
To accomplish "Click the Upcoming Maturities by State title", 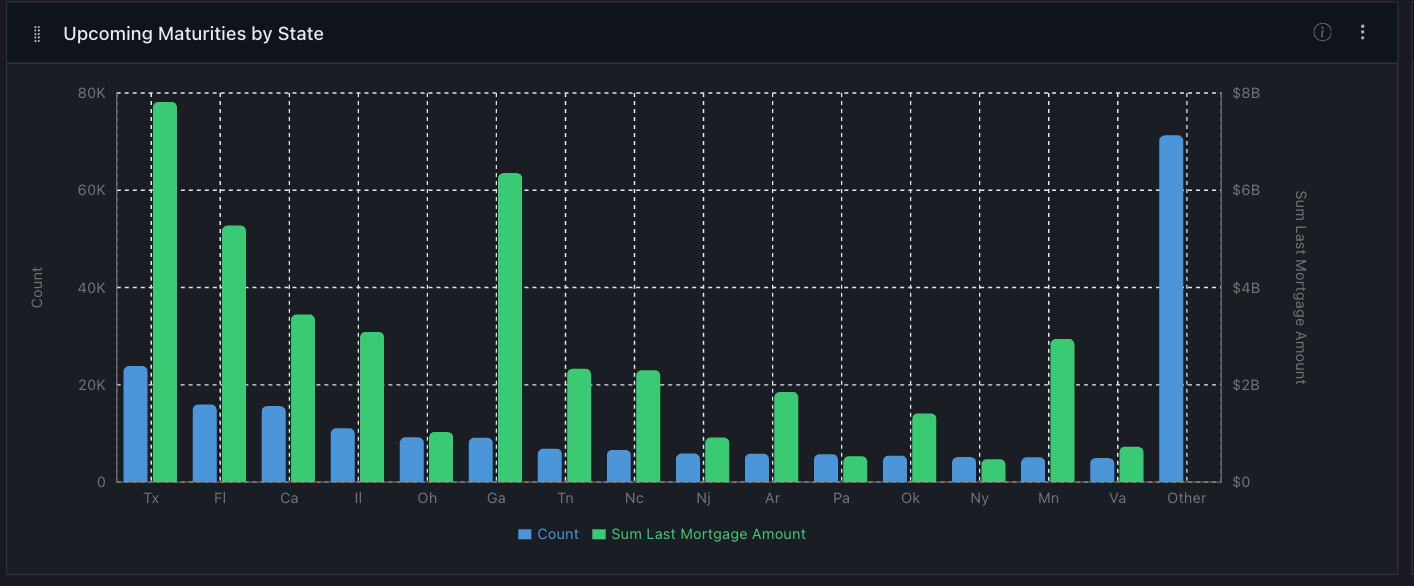I will point(193,34).
